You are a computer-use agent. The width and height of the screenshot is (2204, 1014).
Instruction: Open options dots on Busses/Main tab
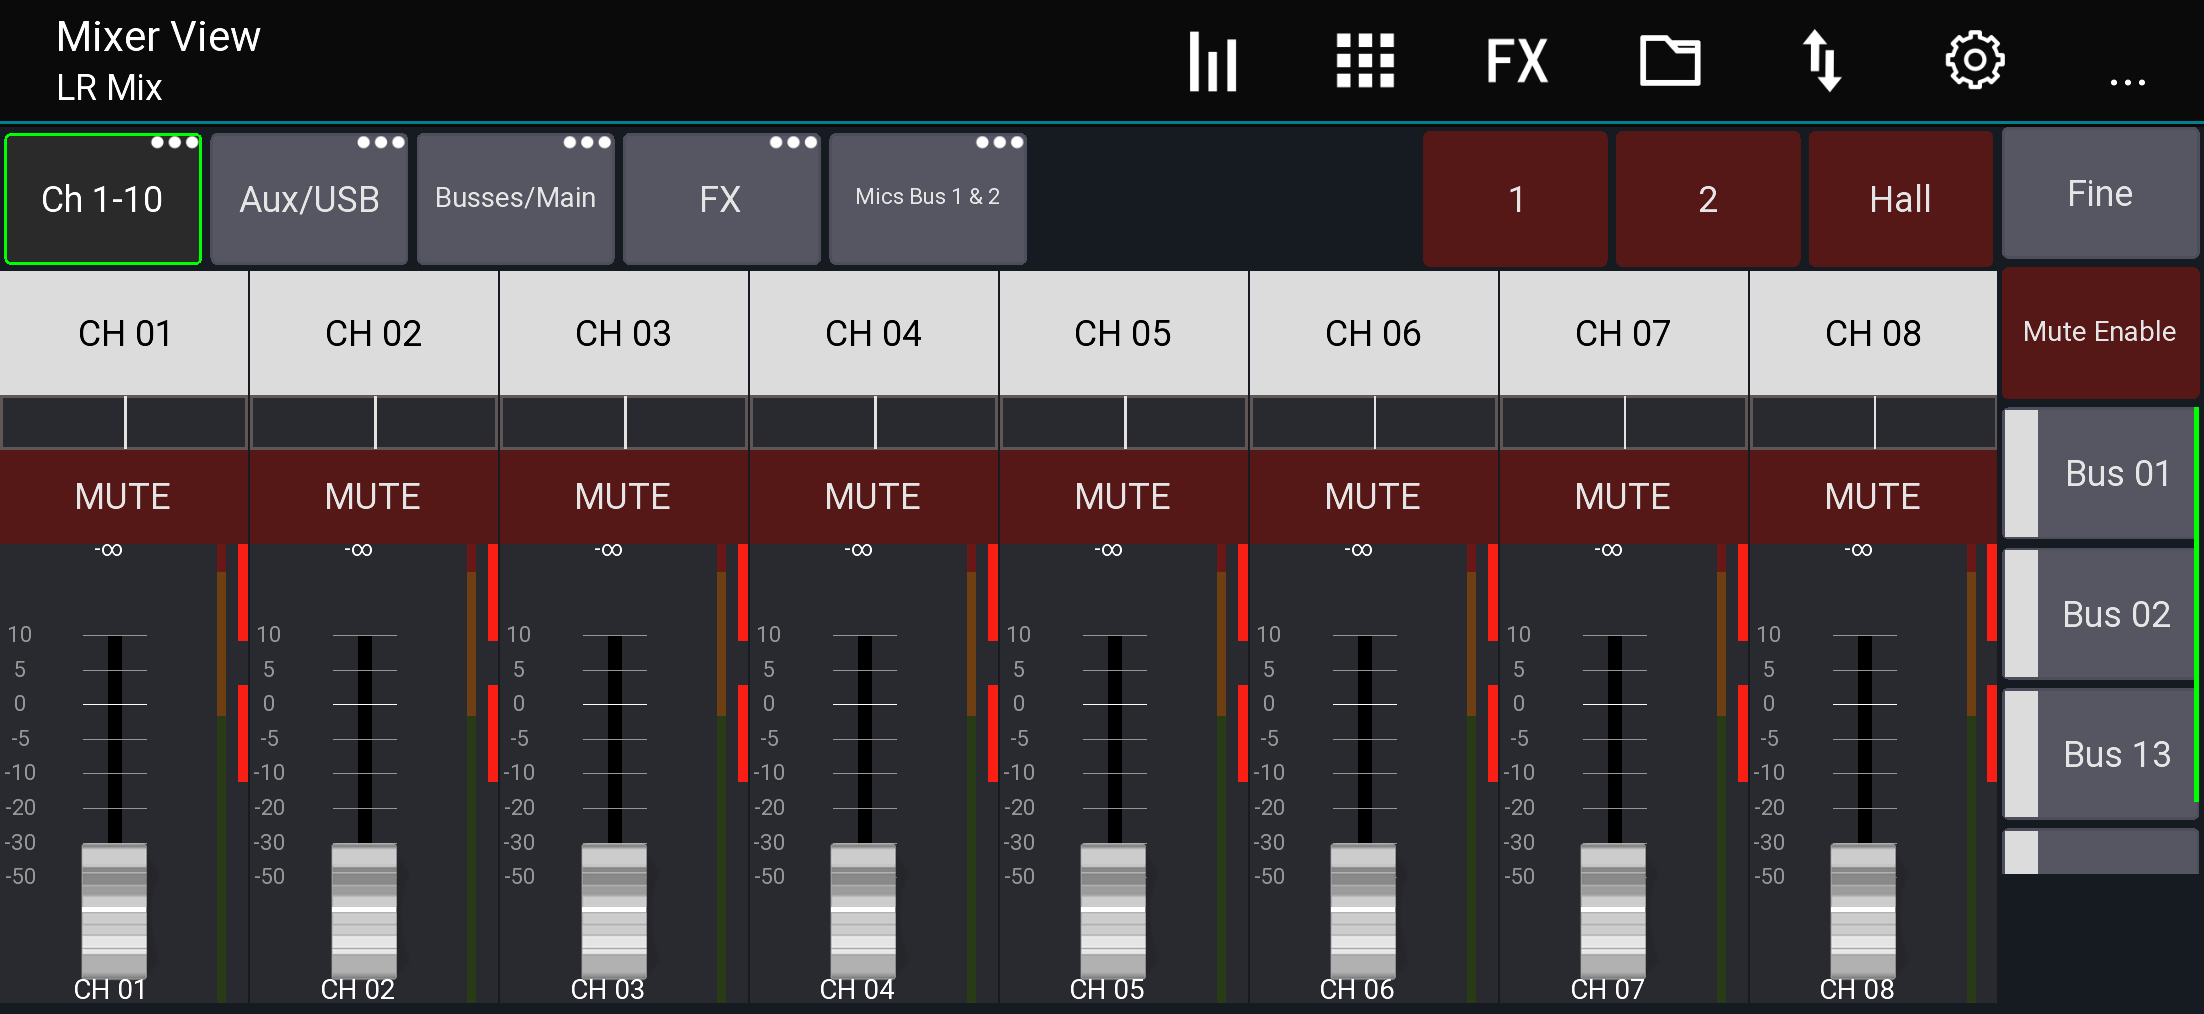(x=588, y=142)
